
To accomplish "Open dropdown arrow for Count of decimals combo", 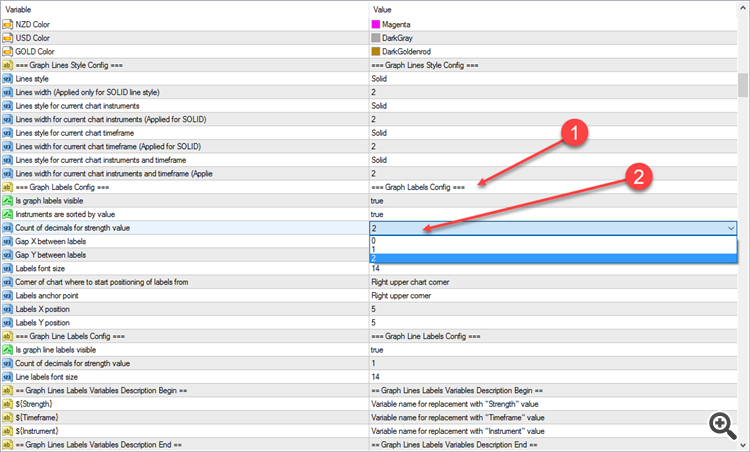I will 730,228.
